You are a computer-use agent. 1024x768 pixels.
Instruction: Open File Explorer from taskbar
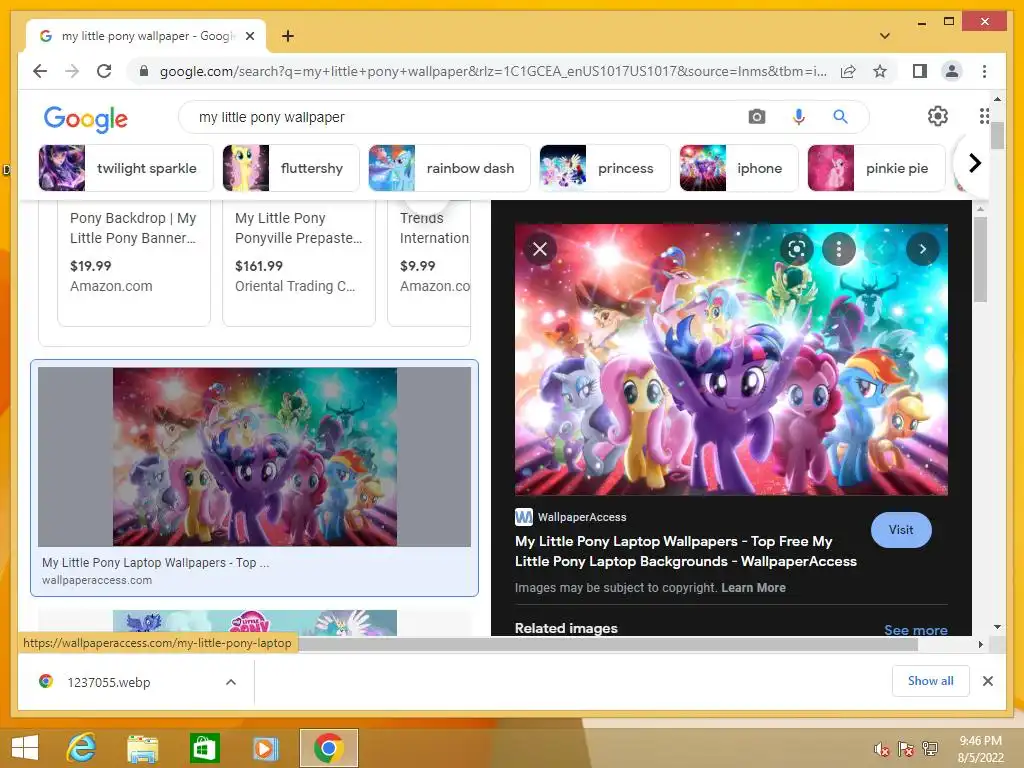142,748
